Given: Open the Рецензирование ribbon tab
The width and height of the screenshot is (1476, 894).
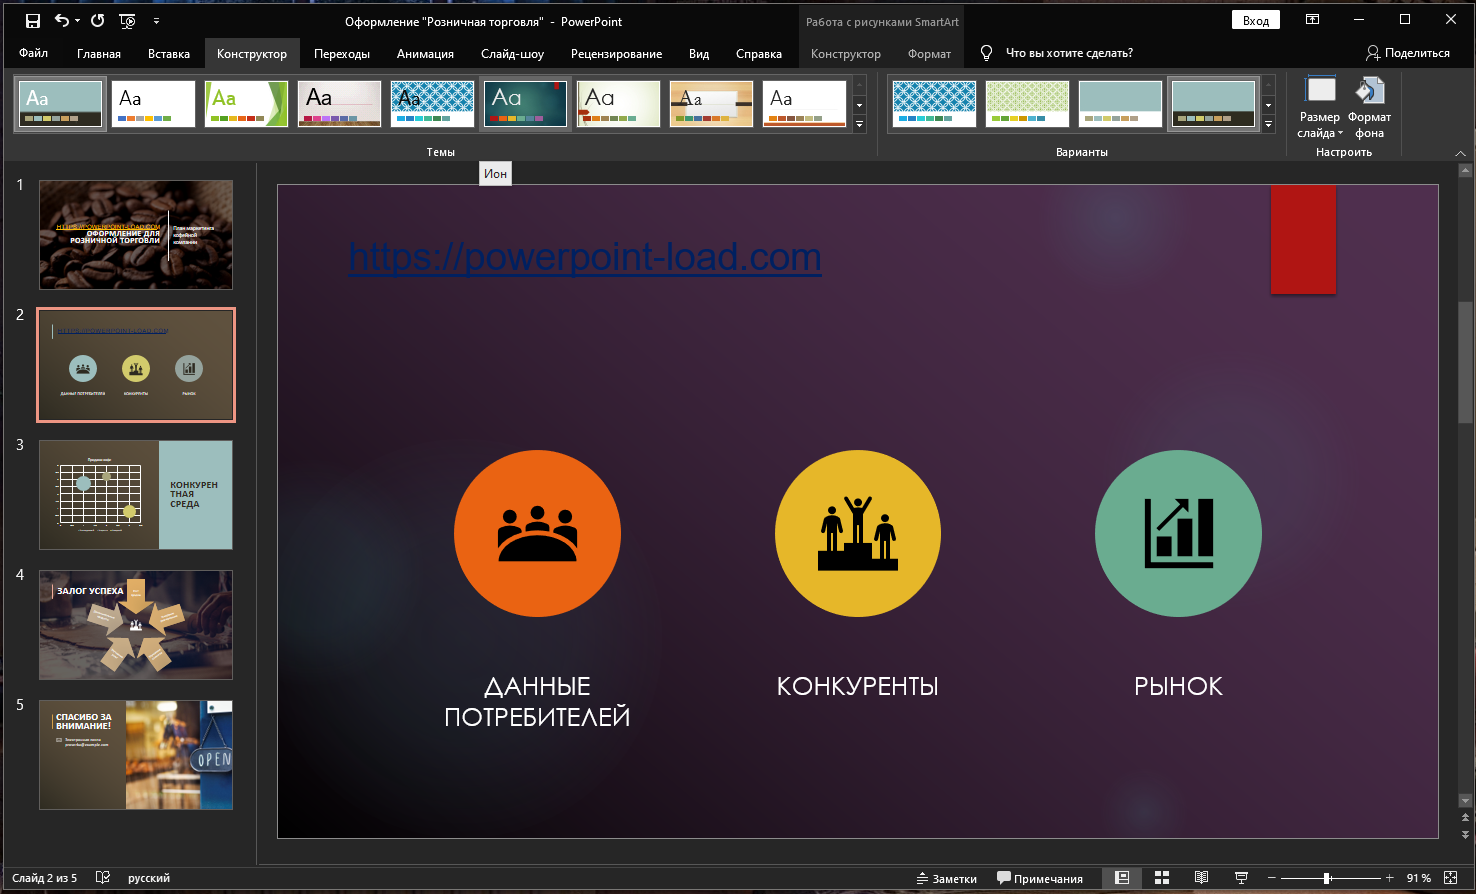Looking at the screenshot, I should pyautogui.click(x=617, y=54).
